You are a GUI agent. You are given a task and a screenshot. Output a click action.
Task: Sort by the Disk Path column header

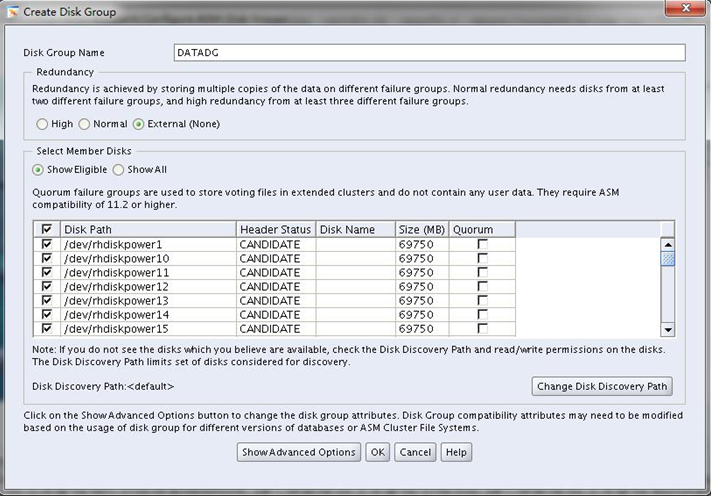tap(148, 229)
